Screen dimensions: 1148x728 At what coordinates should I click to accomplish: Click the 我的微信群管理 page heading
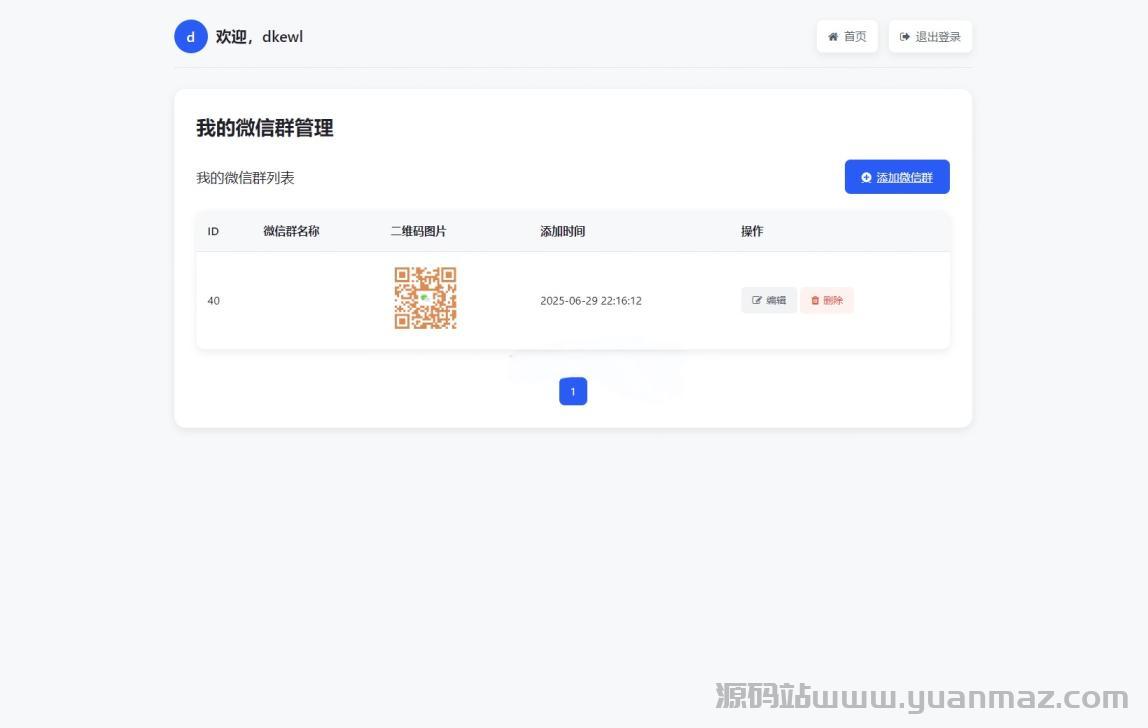click(x=265, y=128)
